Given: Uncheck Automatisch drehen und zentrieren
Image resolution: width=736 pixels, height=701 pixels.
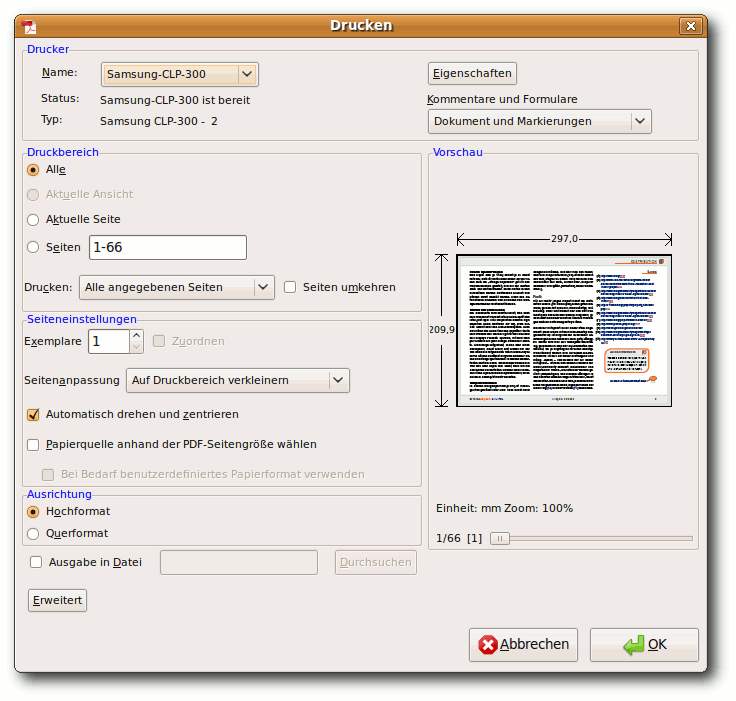Looking at the screenshot, I should point(33,414).
